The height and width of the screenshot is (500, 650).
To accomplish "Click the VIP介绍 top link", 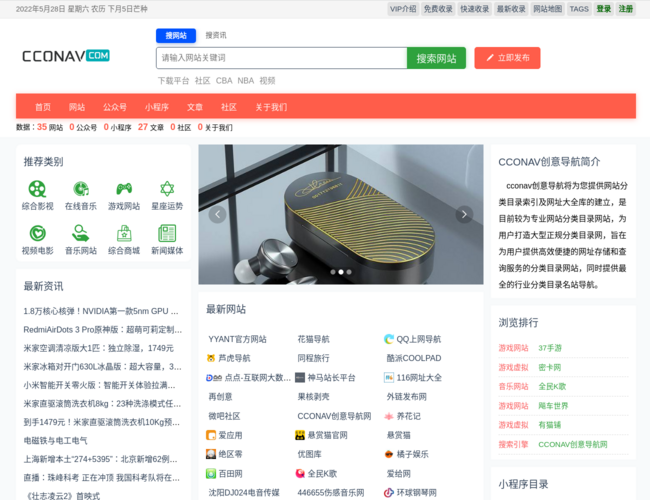I will (403, 9).
